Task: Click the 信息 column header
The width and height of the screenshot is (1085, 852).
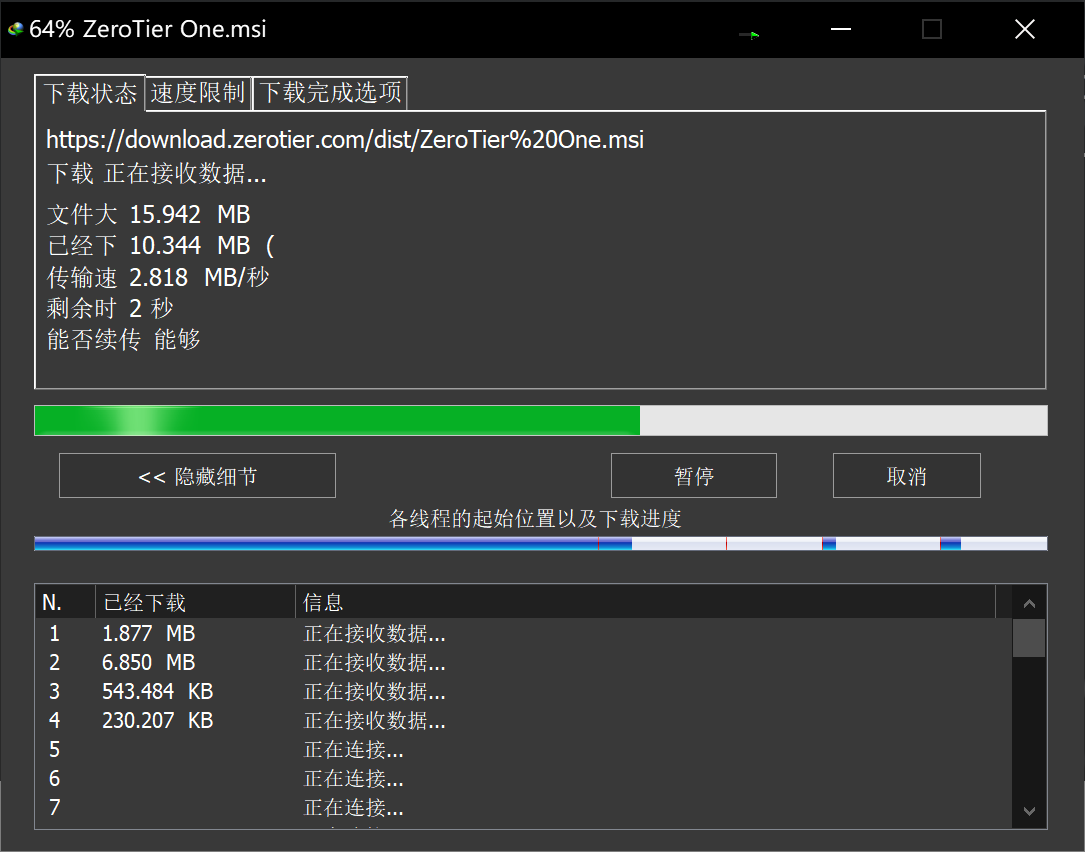Action: 645,602
